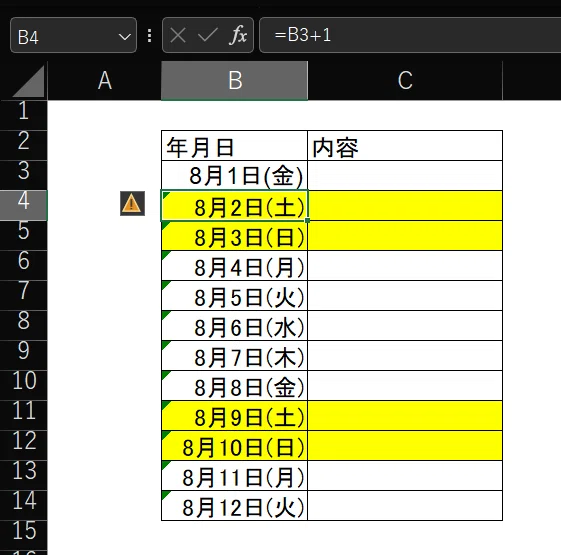Select cell with 8月5日(火)
This screenshot has width=561, height=555.
(x=234, y=296)
